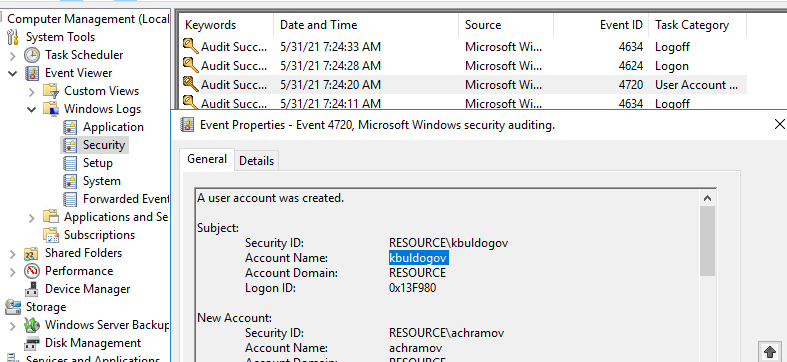Click the Disk Management icon

tap(32, 343)
